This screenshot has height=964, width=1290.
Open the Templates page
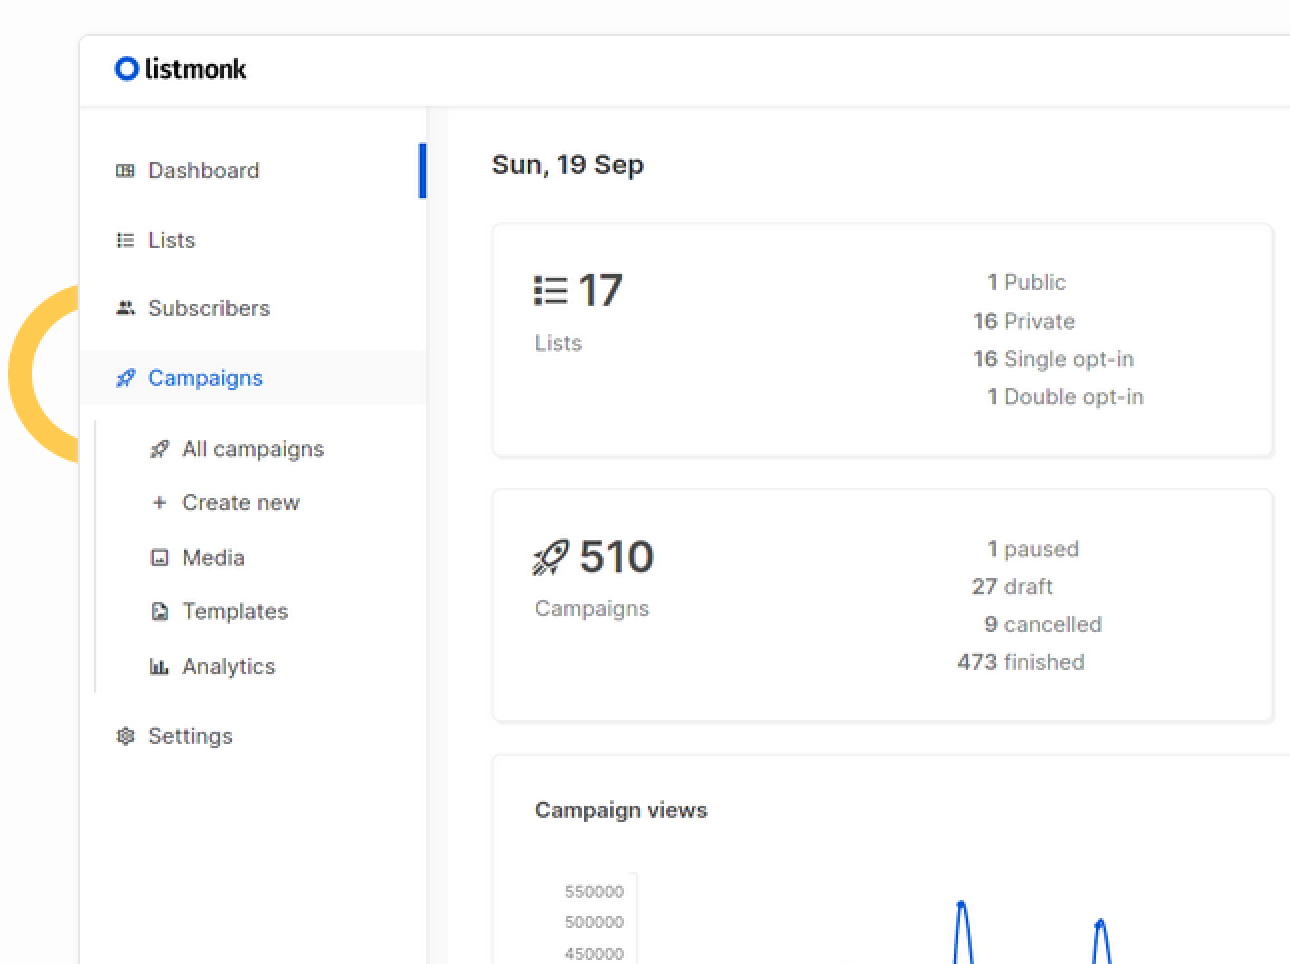(x=235, y=611)
